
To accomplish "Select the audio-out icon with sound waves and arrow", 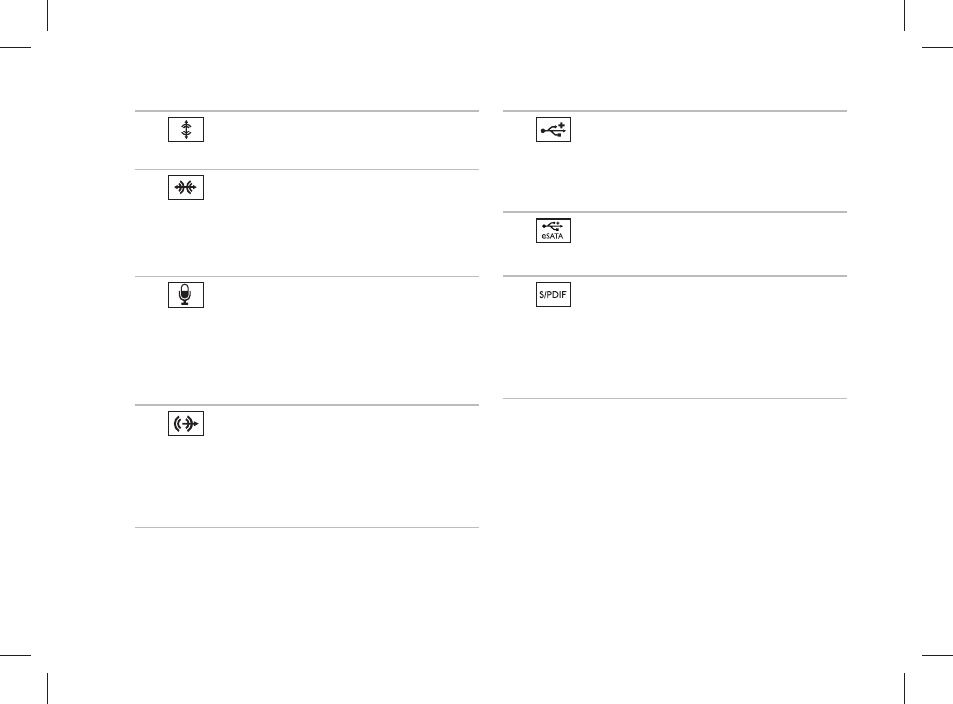I will coord(186,424).
